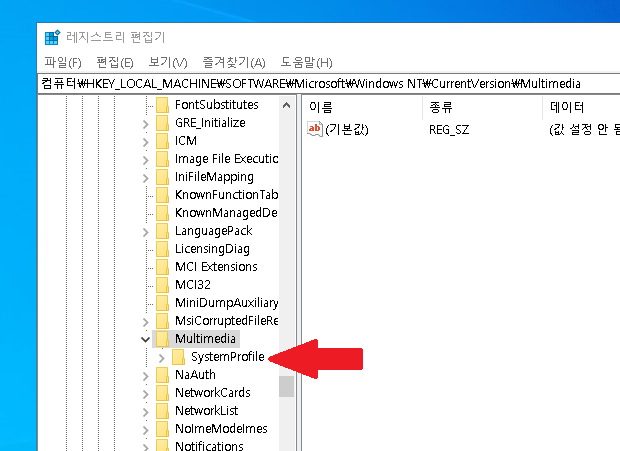620x451 pixels.
Task: Select the SystemProfile key label
Action: (x=227, y=357)
